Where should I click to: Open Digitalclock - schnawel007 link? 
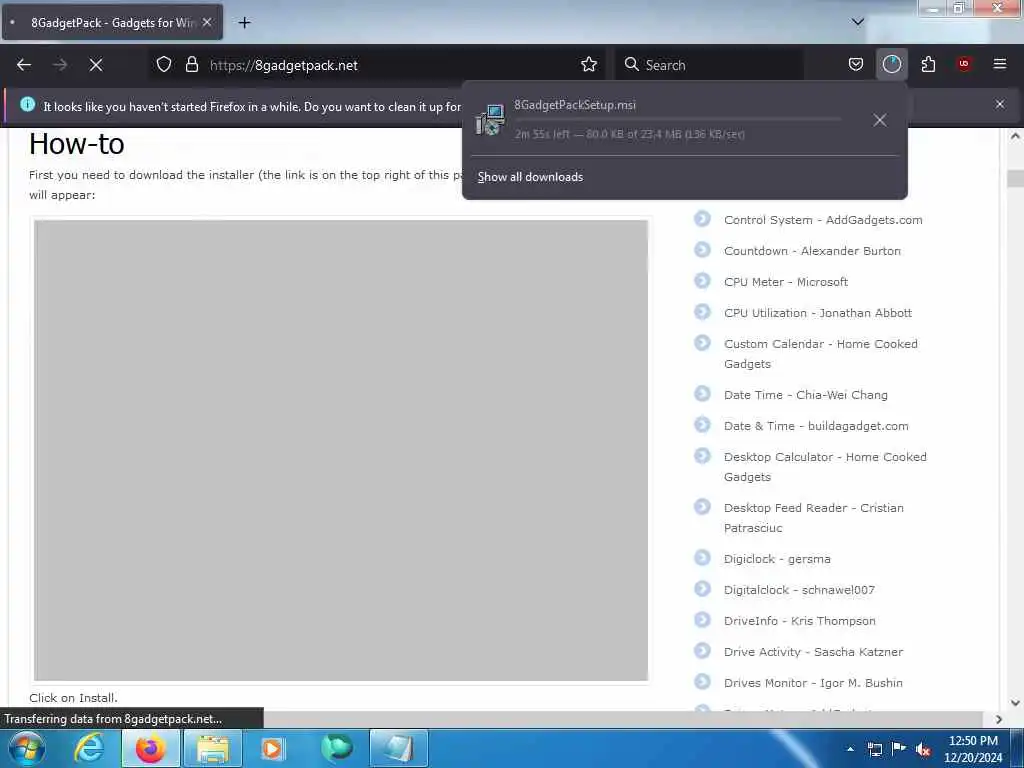point(799,590)
